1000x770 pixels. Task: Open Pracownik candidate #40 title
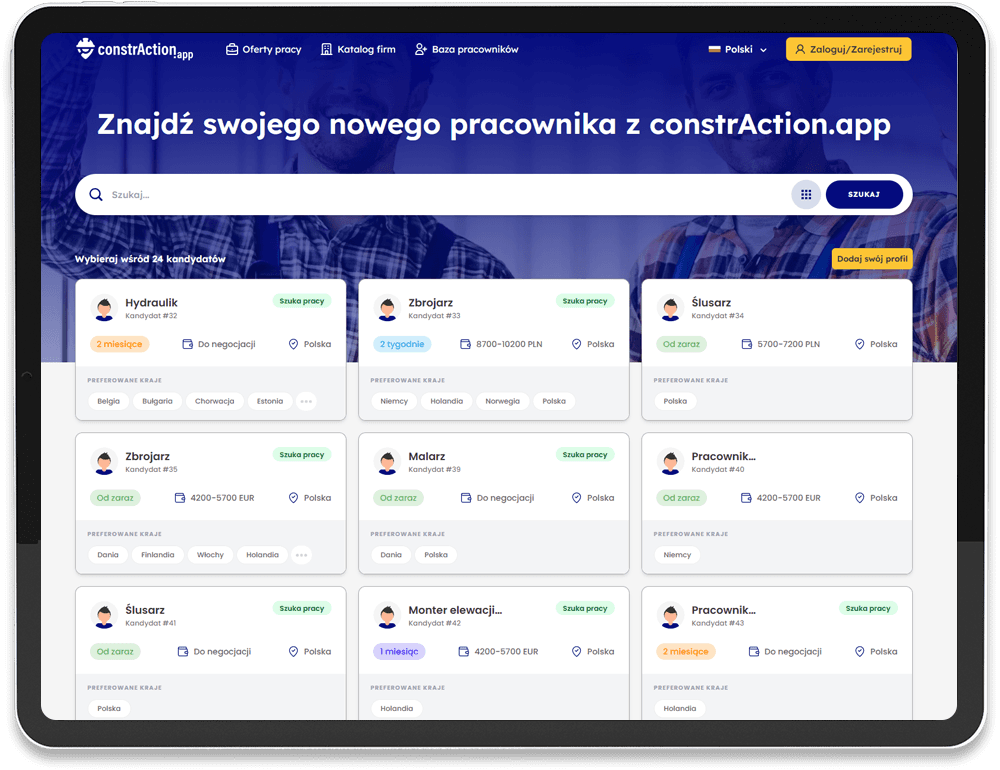[x=723, y=456]
